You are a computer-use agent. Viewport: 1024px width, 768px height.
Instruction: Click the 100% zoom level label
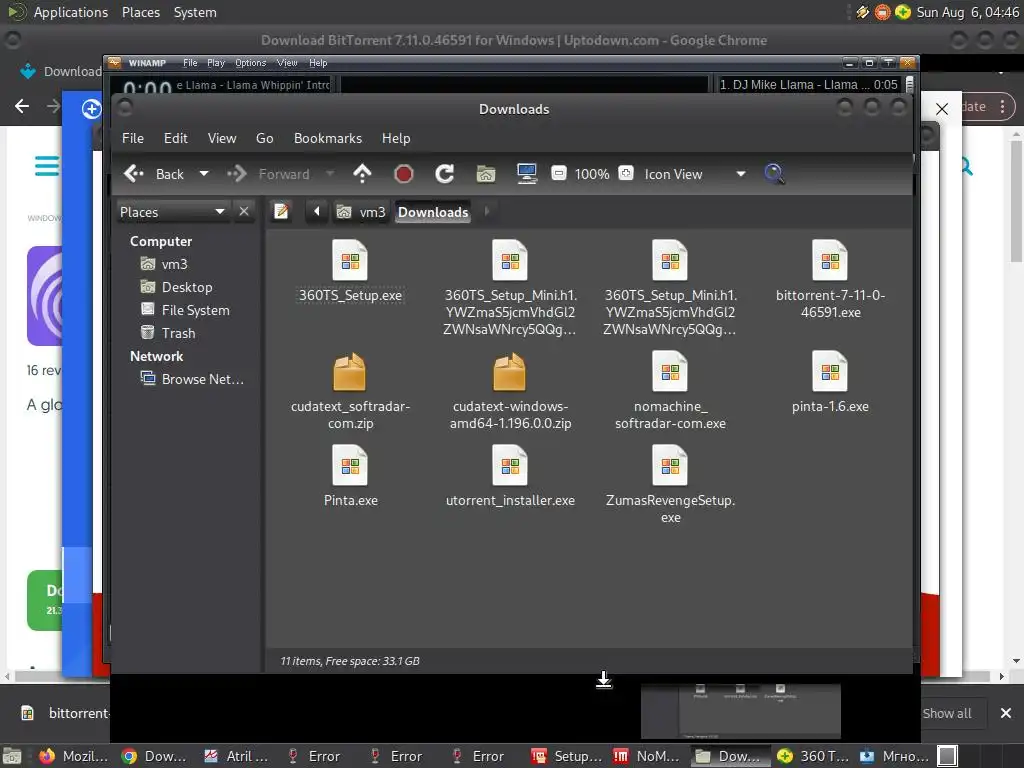click(x=592, y=174)
